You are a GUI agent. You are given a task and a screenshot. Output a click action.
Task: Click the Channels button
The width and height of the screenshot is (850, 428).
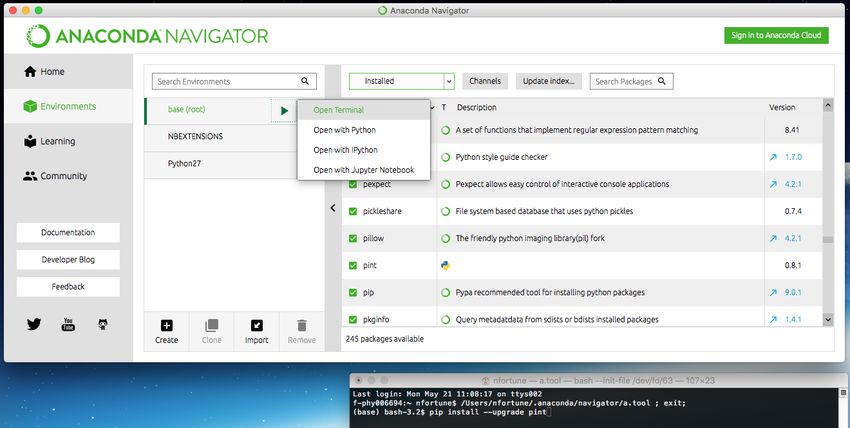[485, 81]
